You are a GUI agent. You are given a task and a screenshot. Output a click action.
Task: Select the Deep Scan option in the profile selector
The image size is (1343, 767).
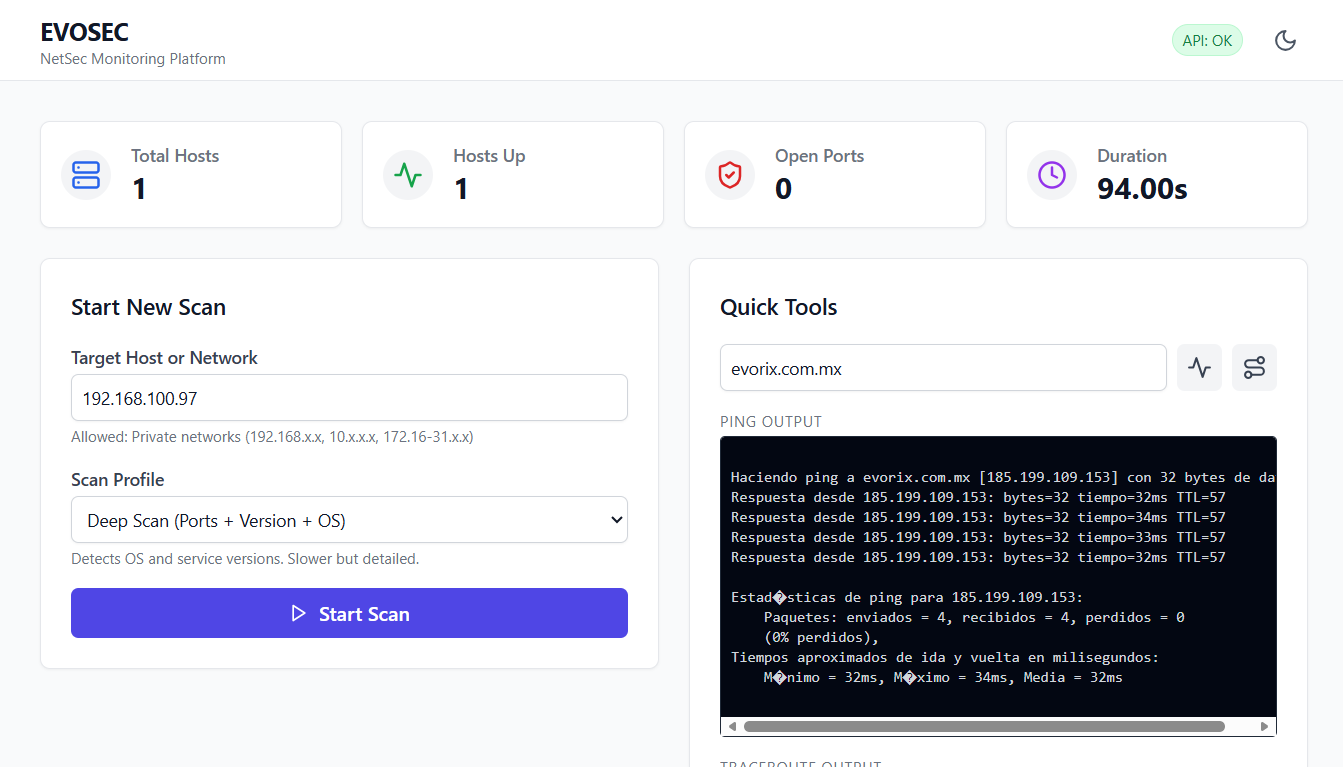[x=349, y=519]
